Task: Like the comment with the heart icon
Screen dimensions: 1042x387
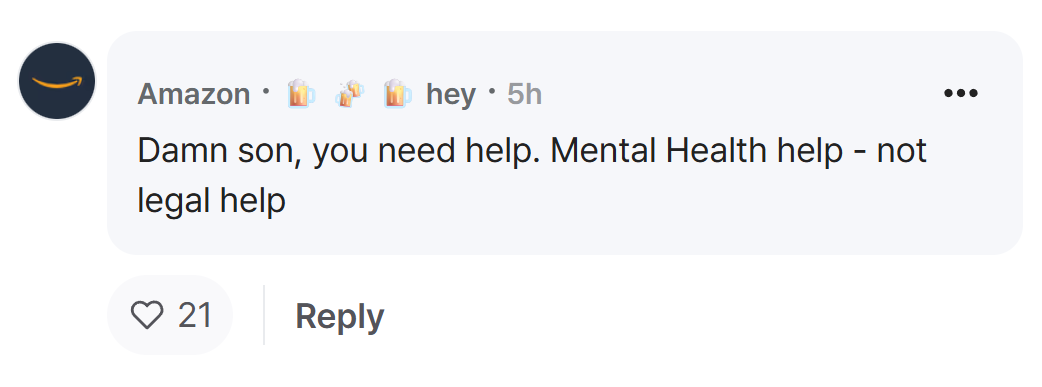Action: [146, 315]
